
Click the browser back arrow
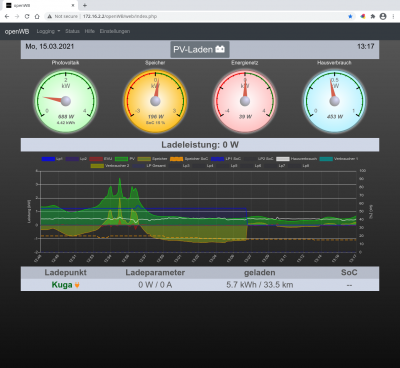click(x=7, y=16)
